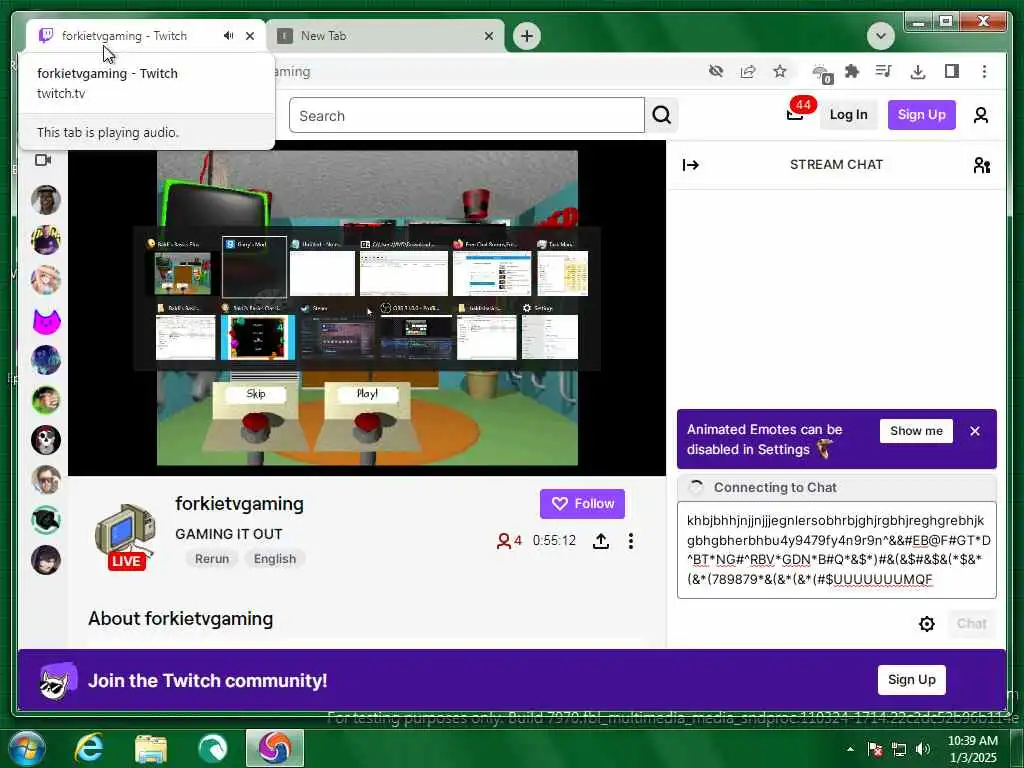Viewport: 1024px width, 768px height.
Task: Open the Windows Start button
Action: [x=26, y=748]
